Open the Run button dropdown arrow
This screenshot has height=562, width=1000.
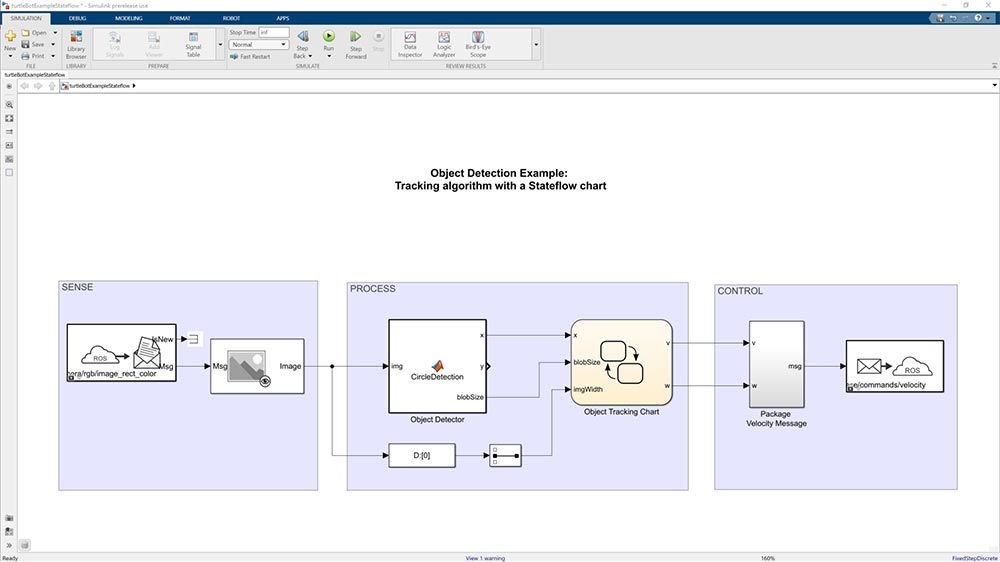point(329,56)
